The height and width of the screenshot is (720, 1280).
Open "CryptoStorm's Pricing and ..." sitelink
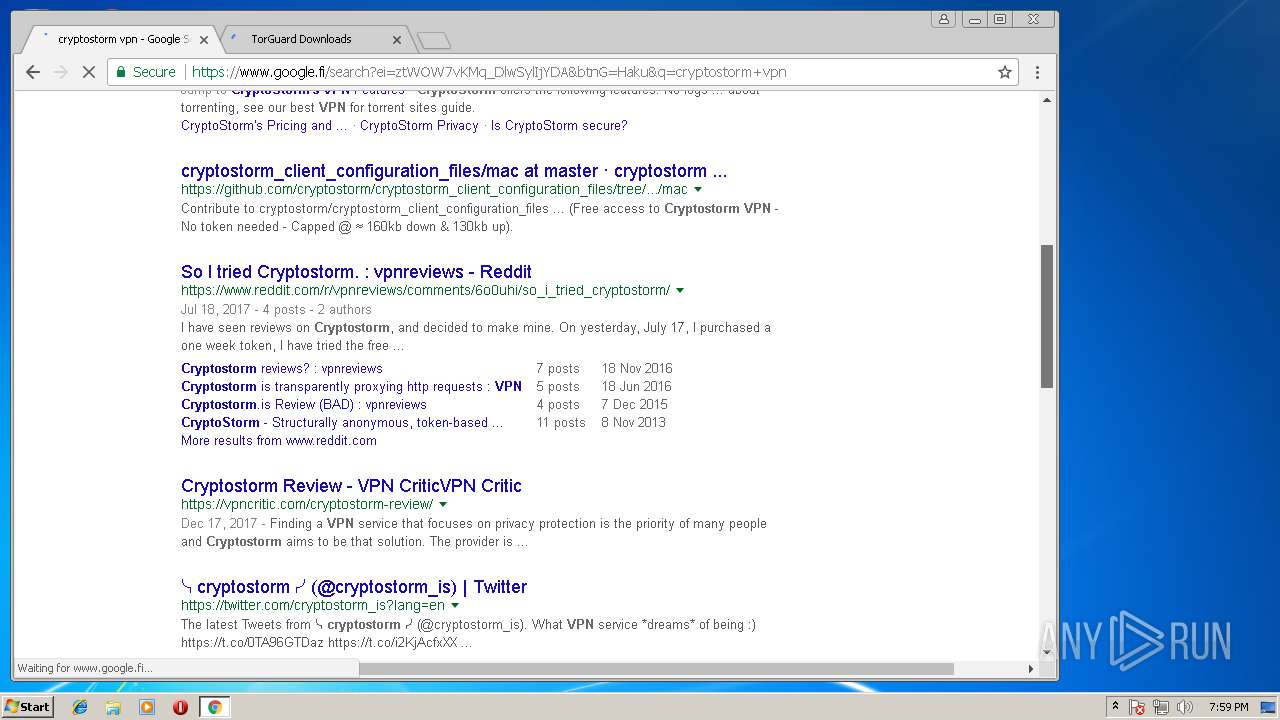[264, 126]
